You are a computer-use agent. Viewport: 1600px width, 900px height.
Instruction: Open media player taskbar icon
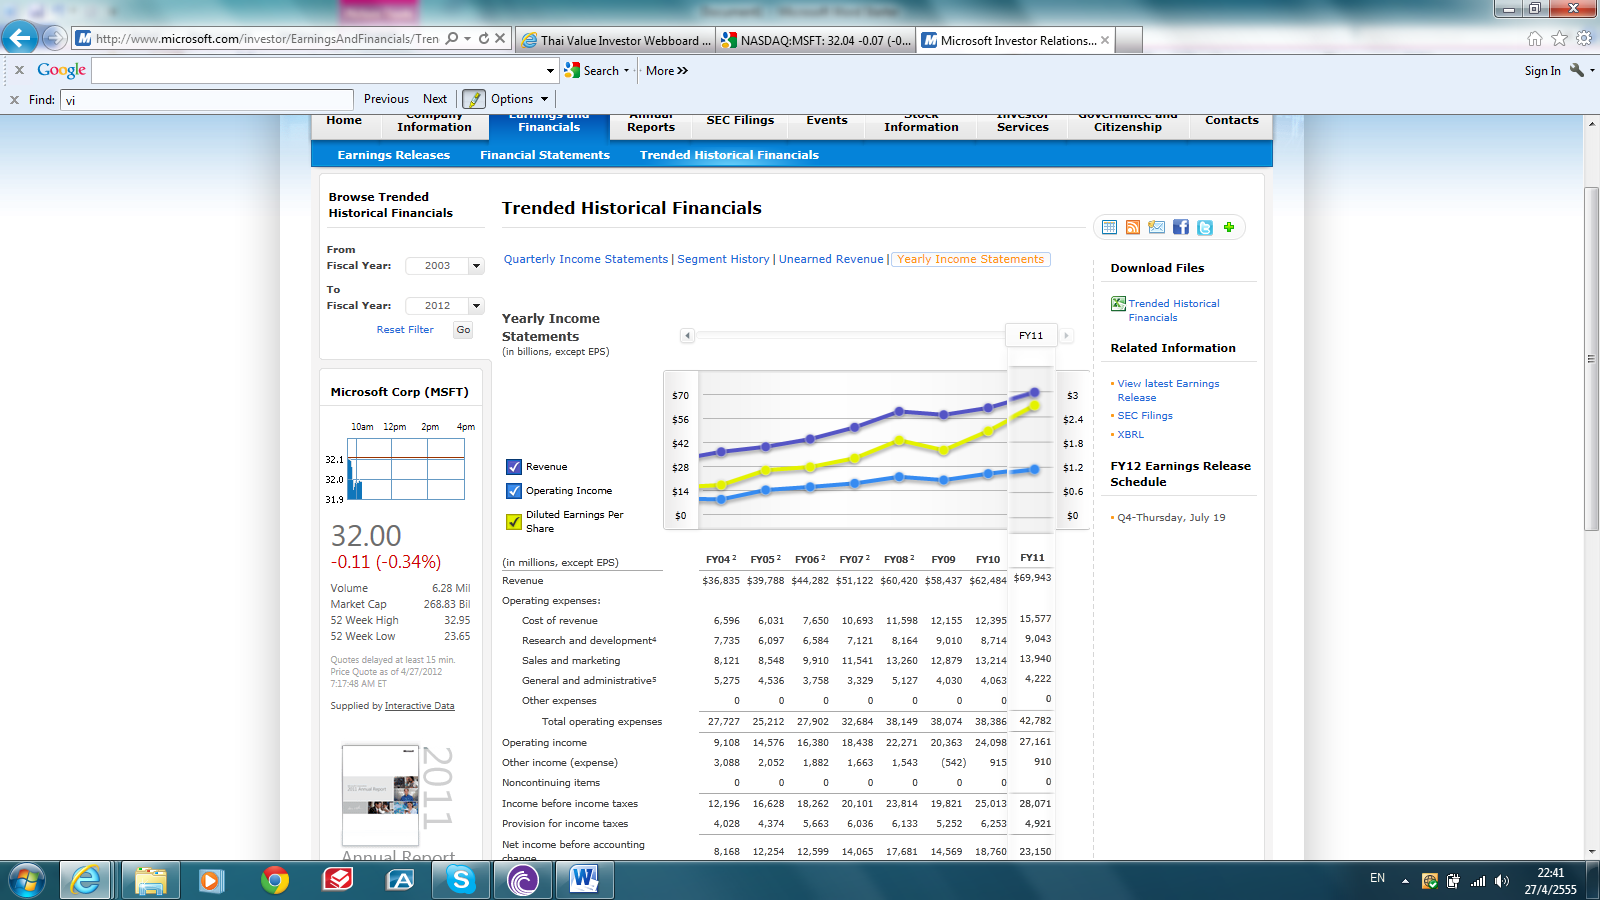(x=211, y=880)
